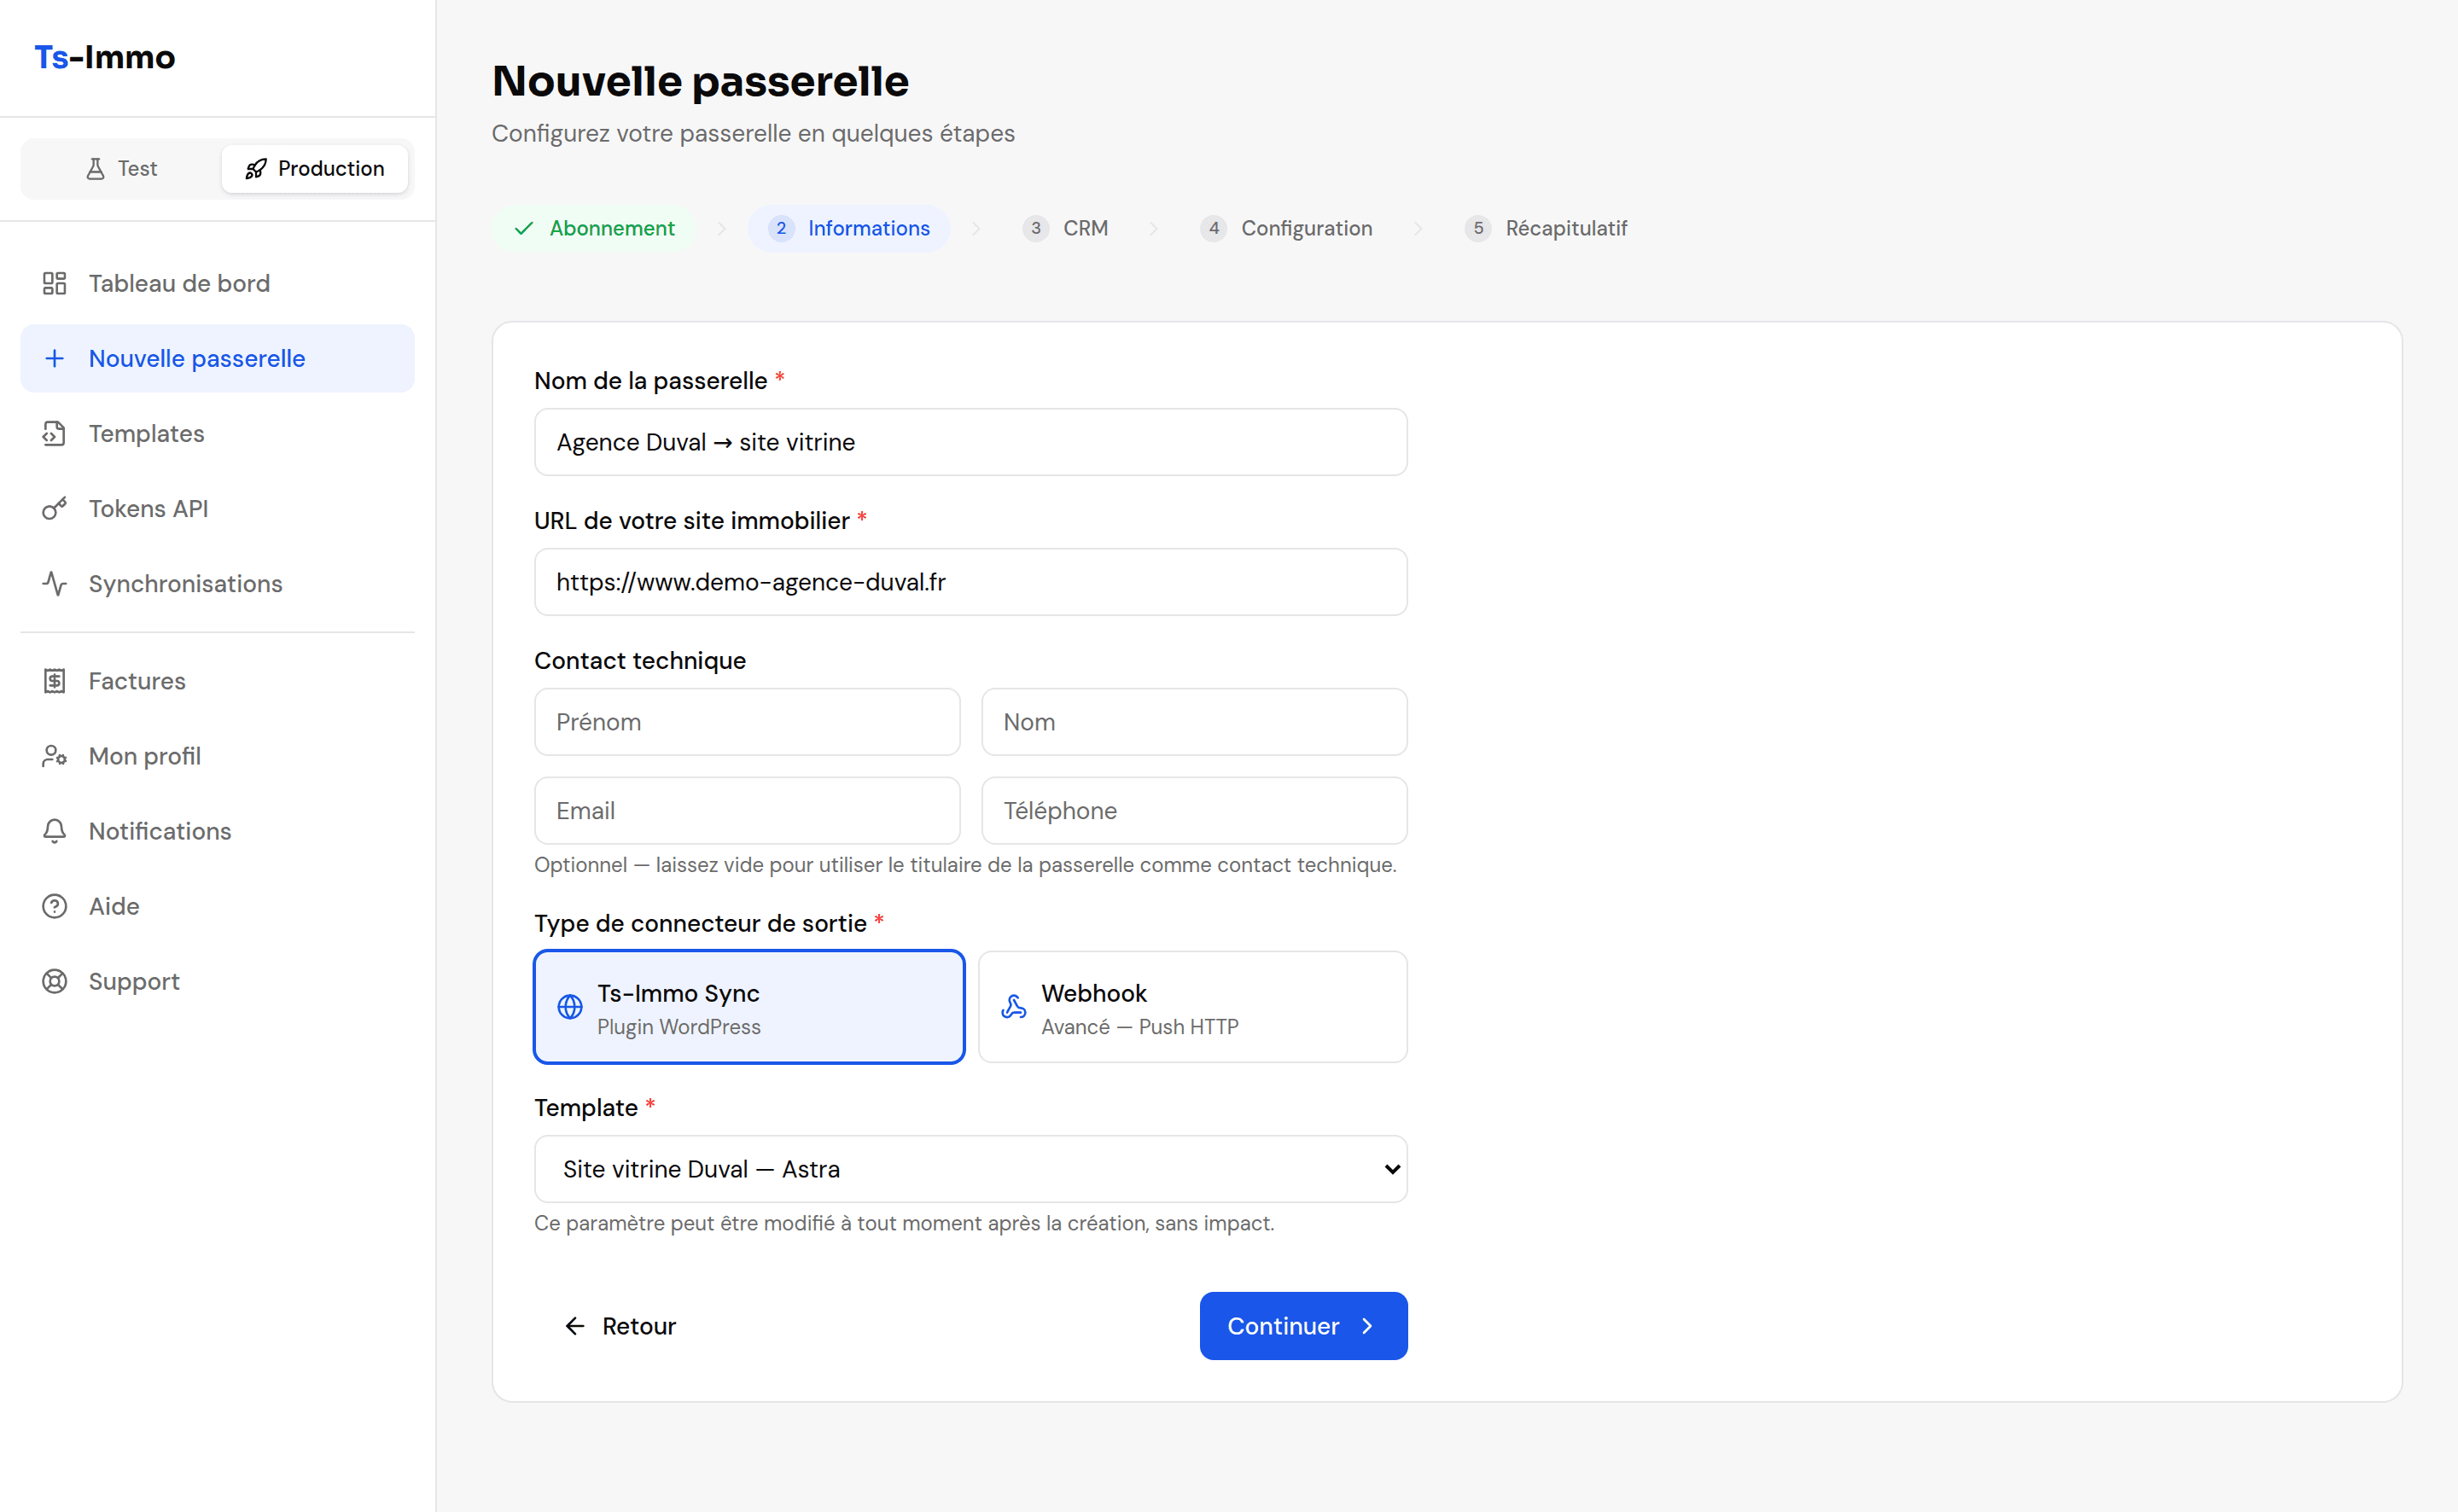Open Tokens API key icon
The image size is (2458, 1512).
54,508
